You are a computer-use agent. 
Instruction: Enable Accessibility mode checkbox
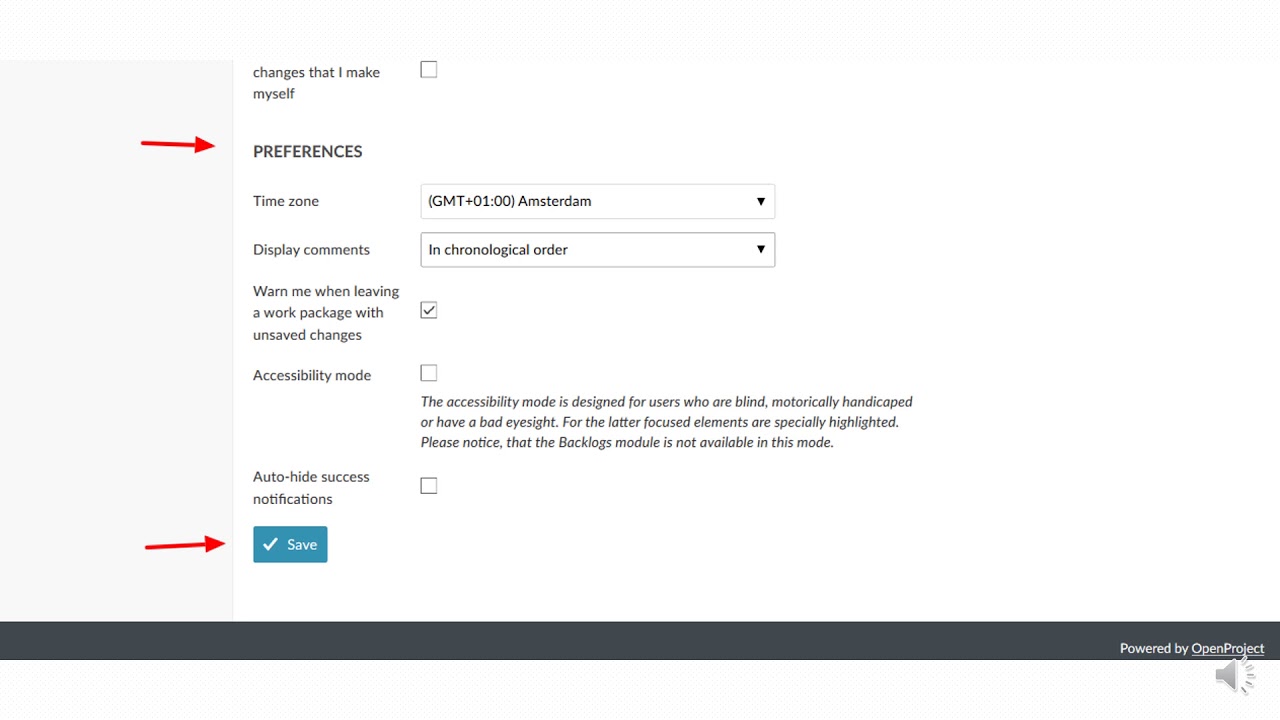(429, 373)
